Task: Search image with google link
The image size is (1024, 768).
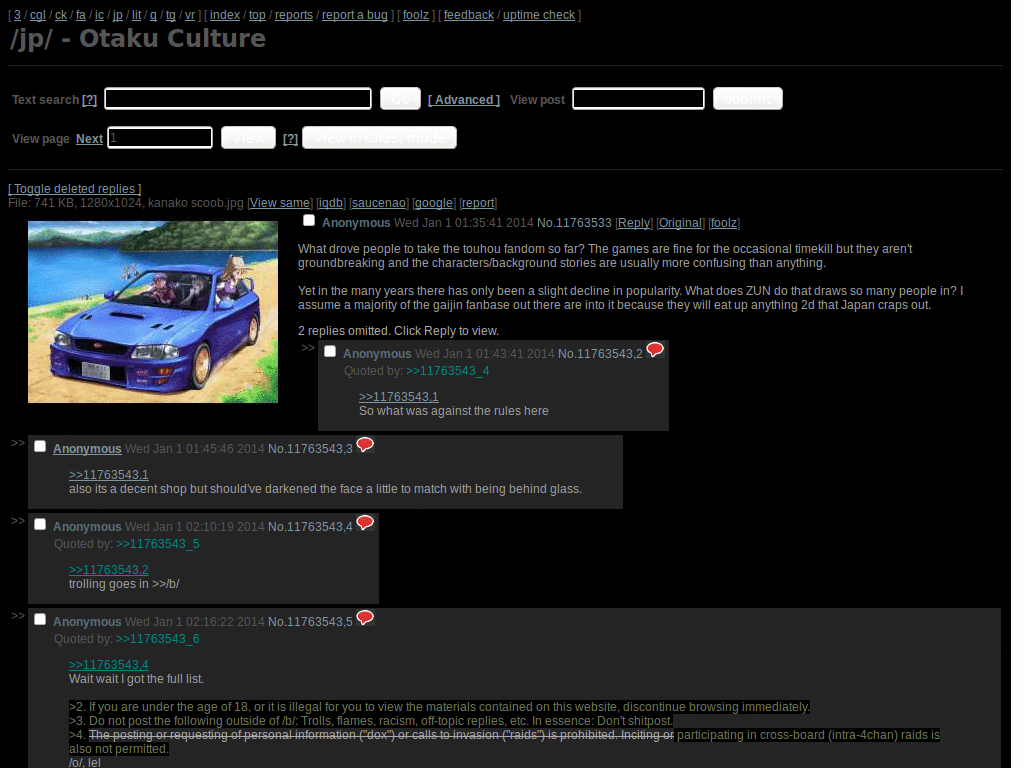Action: click(x=434, y=203)
